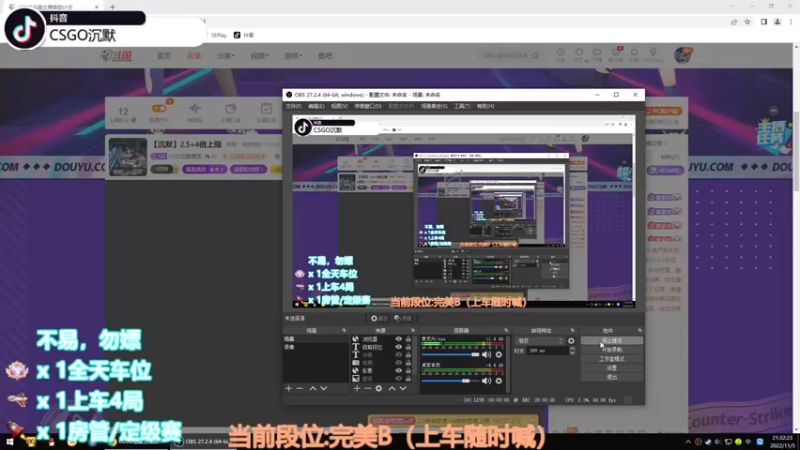The width and height of the screenshot is (800, 450).
Task: Move the source up in the Sources panel
Action: coord(392,389)
